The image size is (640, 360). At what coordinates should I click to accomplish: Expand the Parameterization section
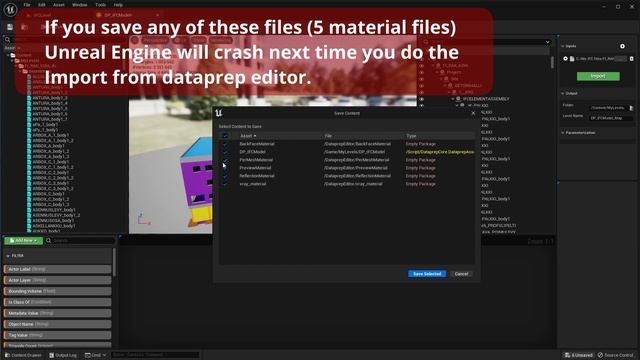click(563, 133)
